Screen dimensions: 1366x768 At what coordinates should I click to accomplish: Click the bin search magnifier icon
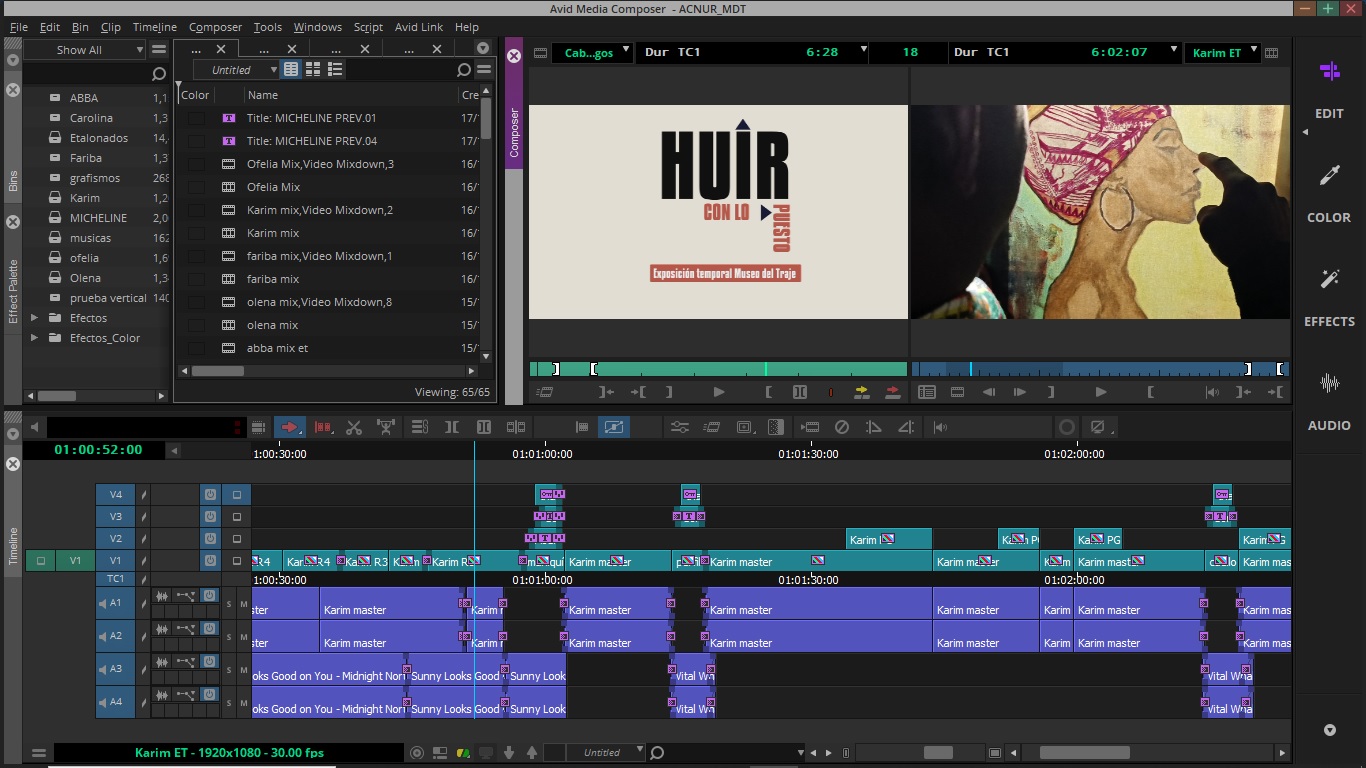pyautogui.click(x=463, y=70)
